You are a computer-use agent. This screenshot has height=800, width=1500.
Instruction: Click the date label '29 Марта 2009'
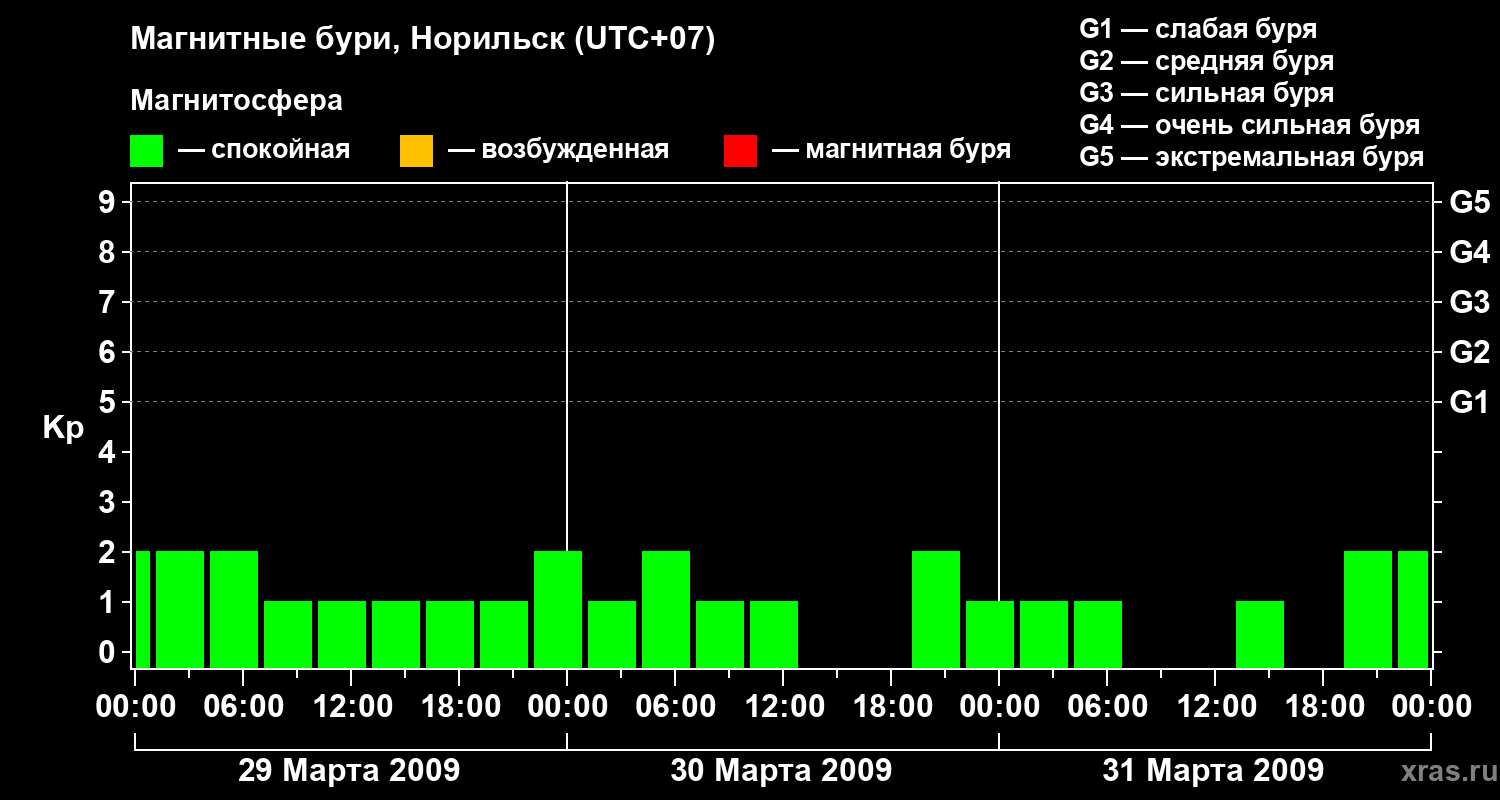click(x=349, y=771)
